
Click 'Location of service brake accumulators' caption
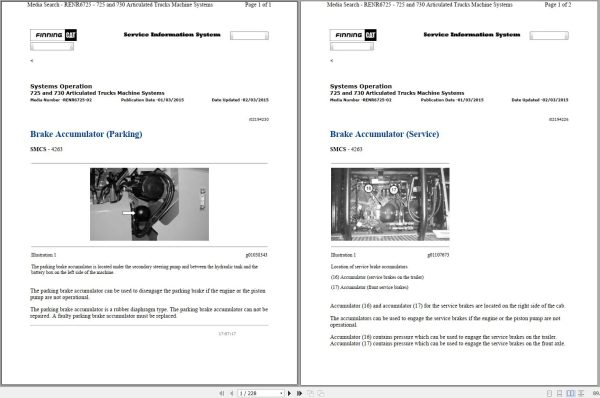coord(369,267)
